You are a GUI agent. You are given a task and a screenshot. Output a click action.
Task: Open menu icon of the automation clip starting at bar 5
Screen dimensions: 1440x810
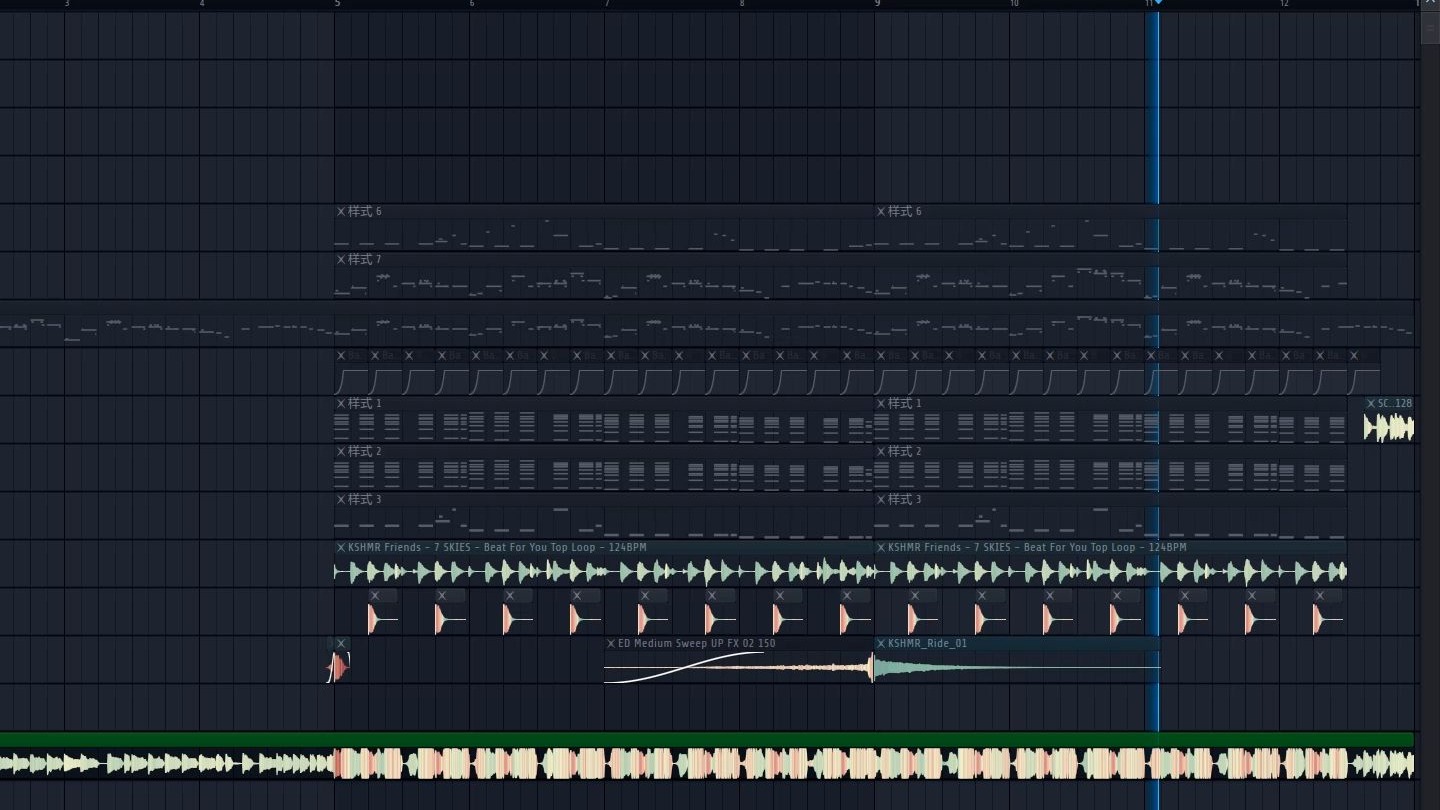coord(341,355)
